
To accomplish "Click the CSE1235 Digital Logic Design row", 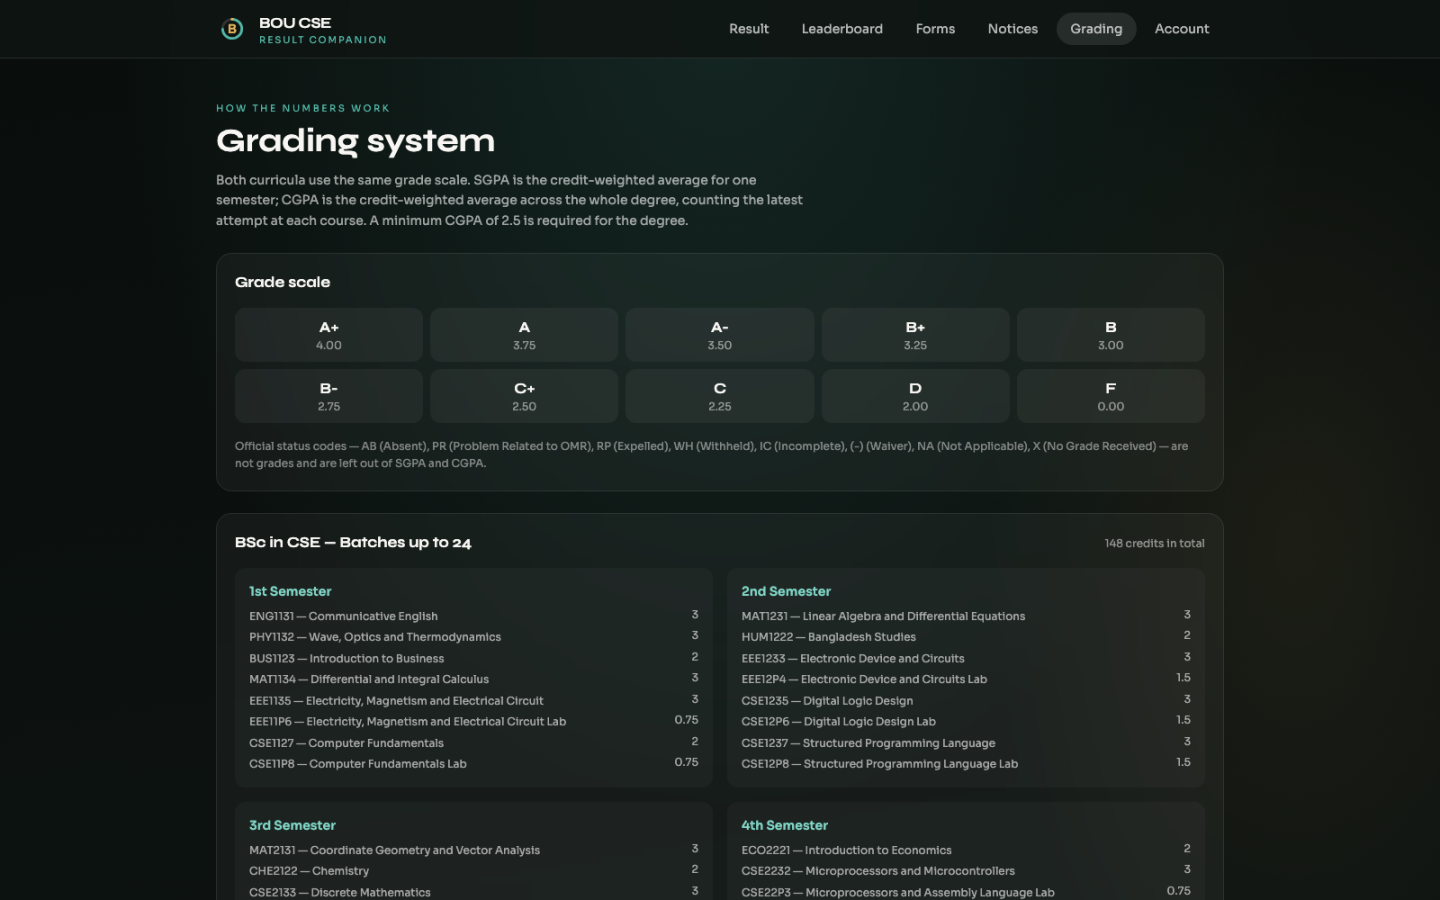I will click(966, 700).
